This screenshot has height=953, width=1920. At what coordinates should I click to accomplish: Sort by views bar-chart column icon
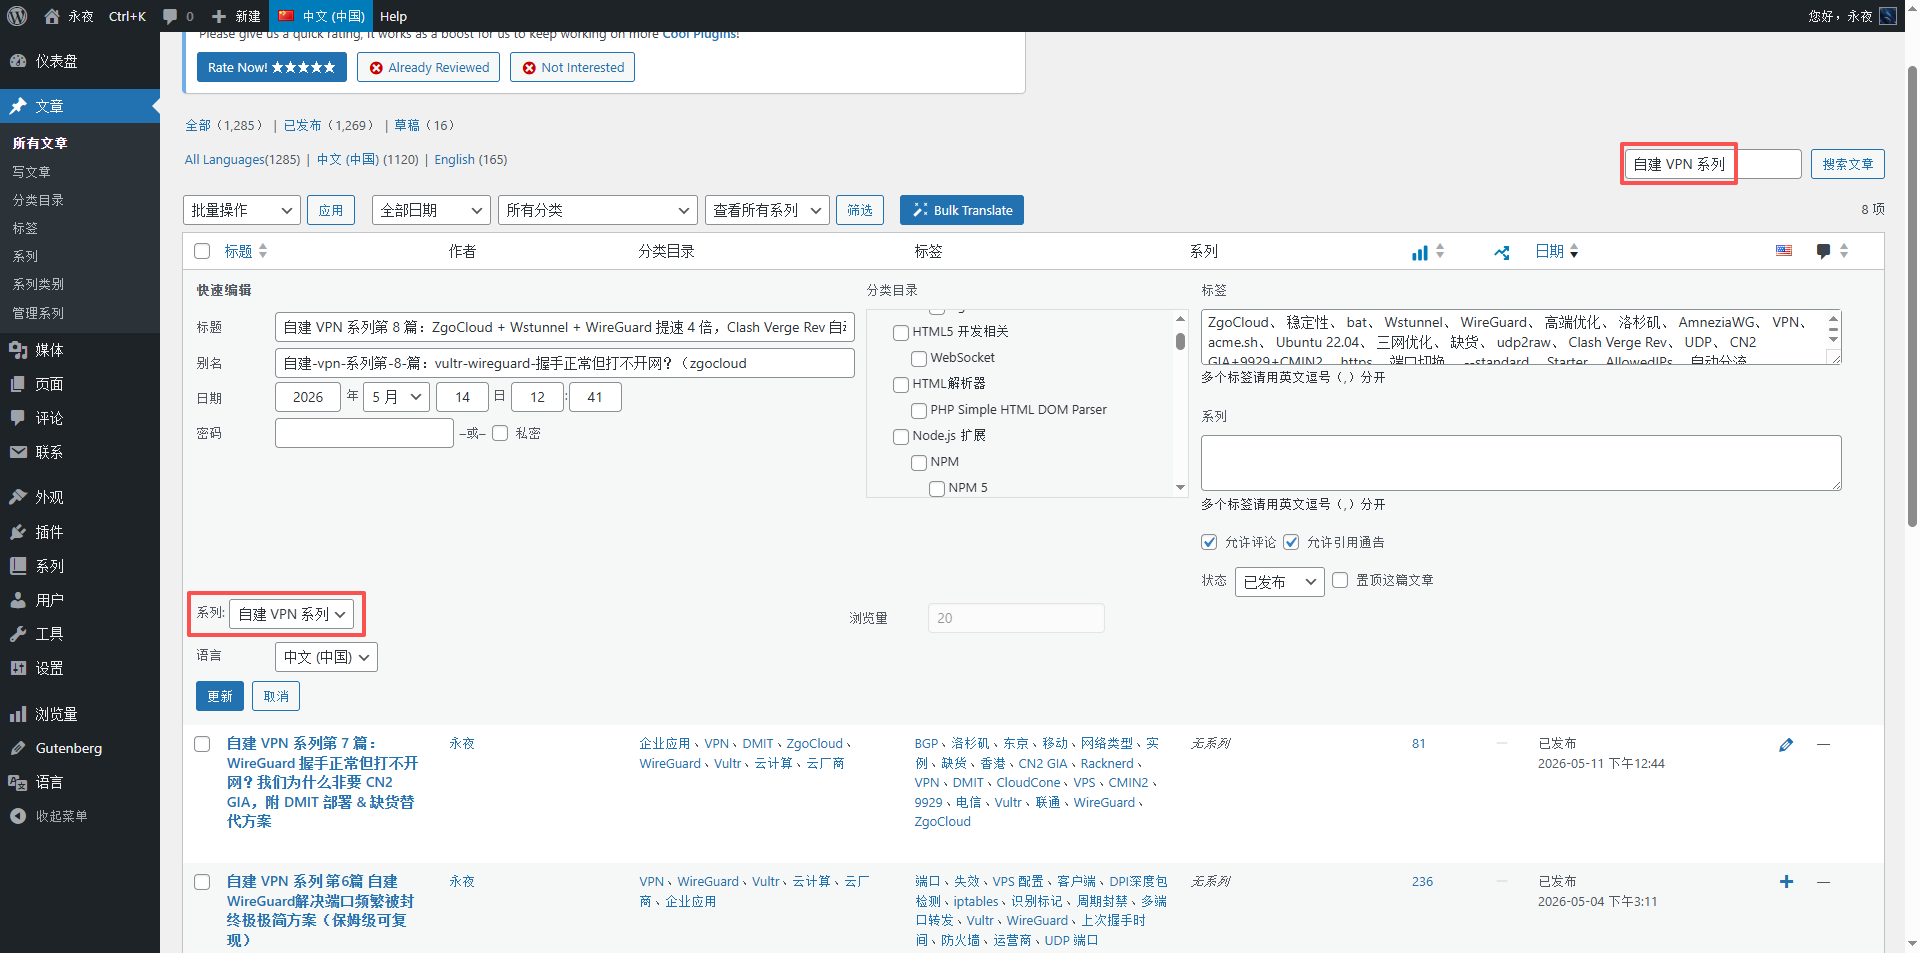(x=1419, y=252)
